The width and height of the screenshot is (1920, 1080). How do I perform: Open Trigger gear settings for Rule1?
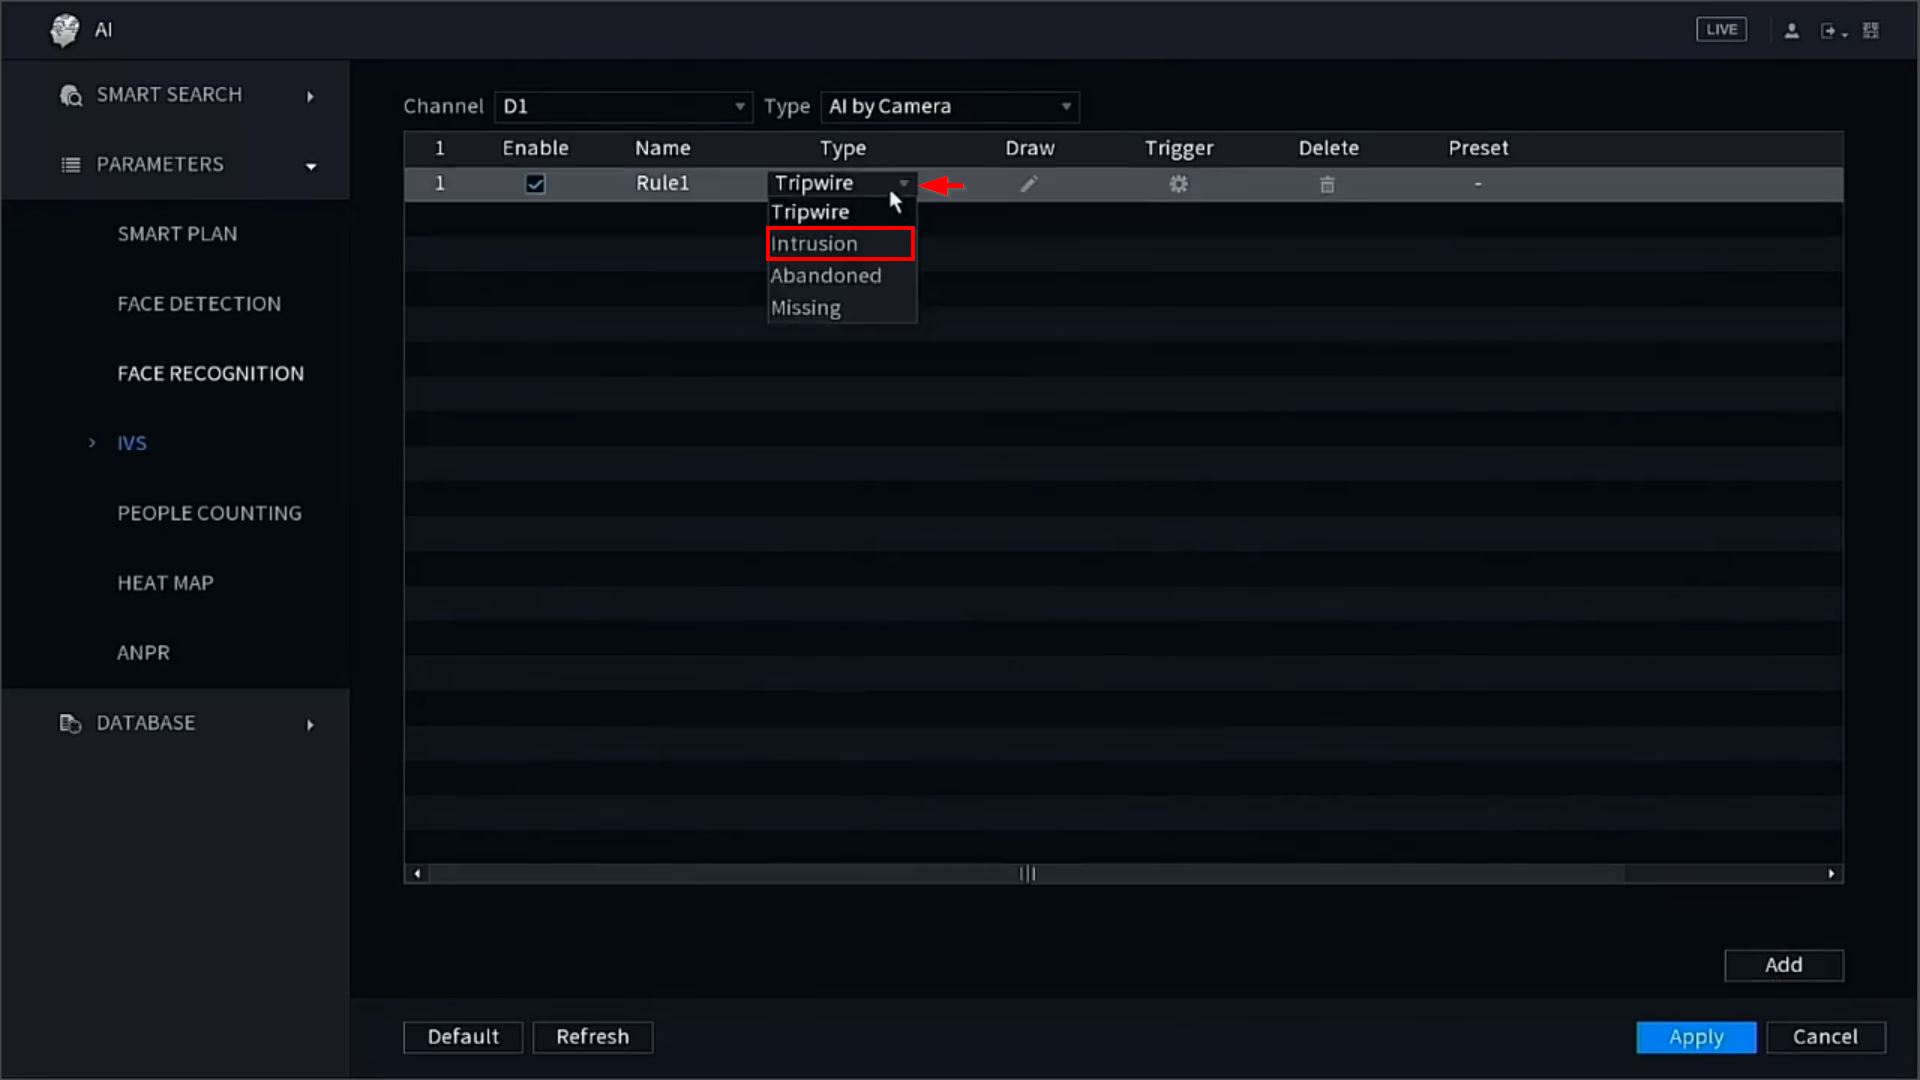pyautogui.click(x=1178, y=184)
